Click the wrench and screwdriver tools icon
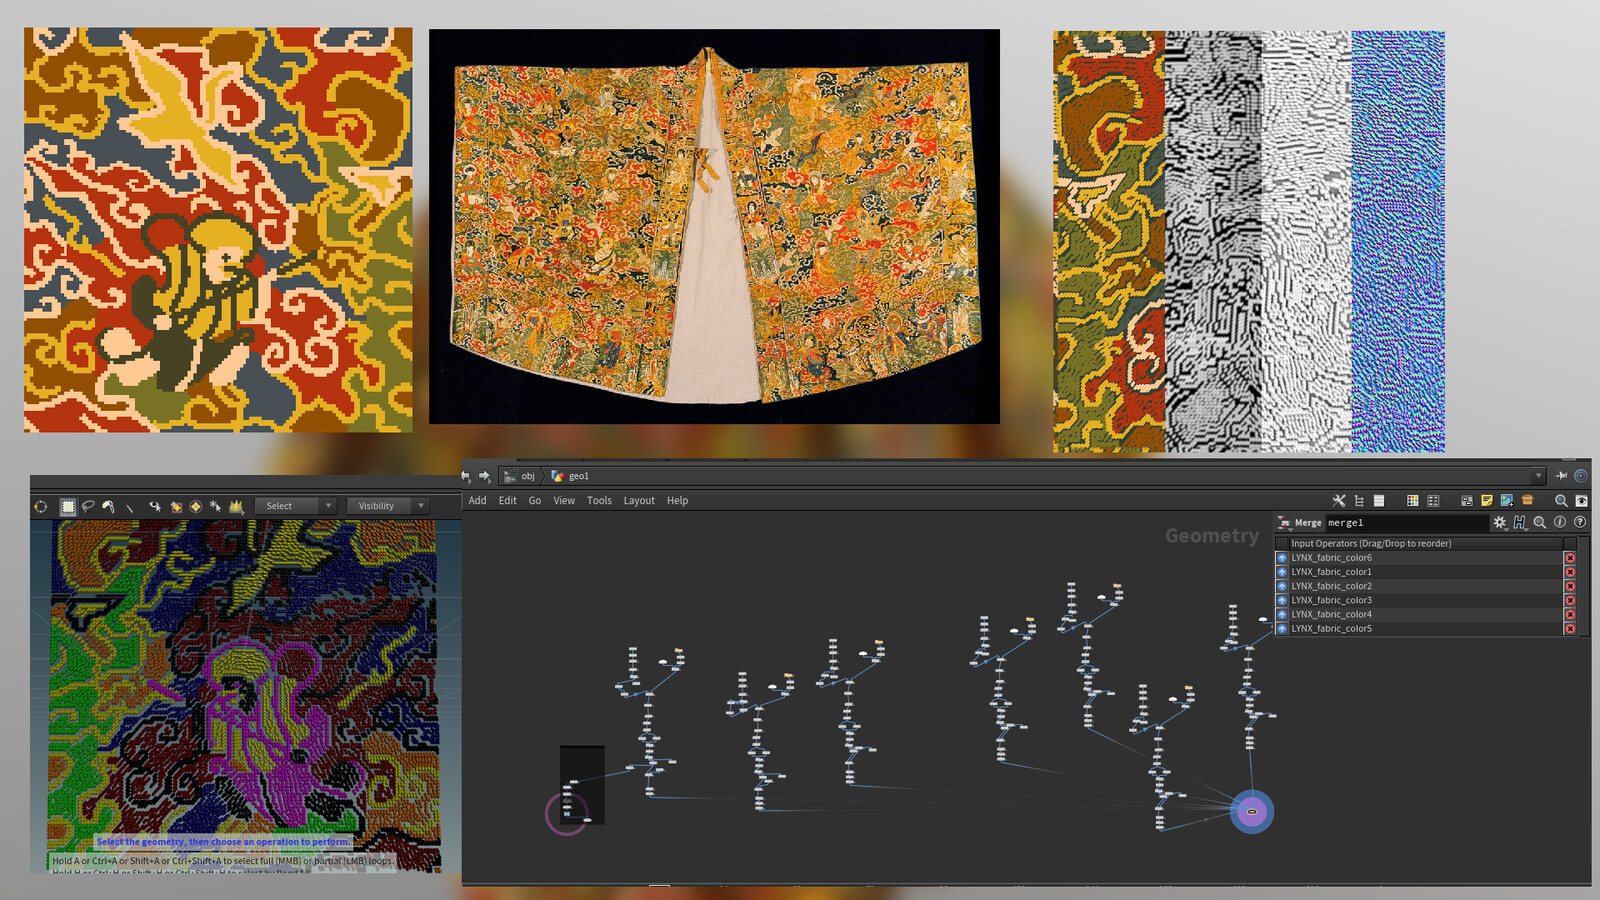 (1339, 500)
